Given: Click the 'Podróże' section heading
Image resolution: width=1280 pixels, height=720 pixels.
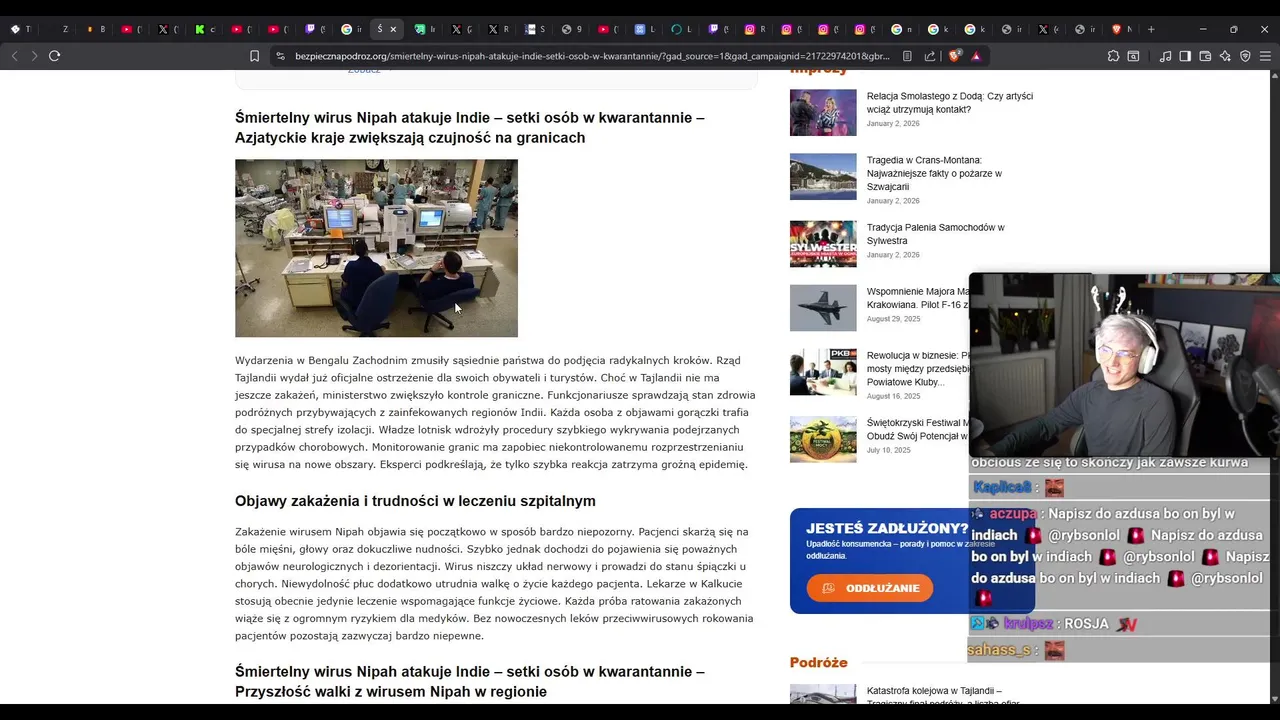Looking at the screenshot, I should (818, 662).
